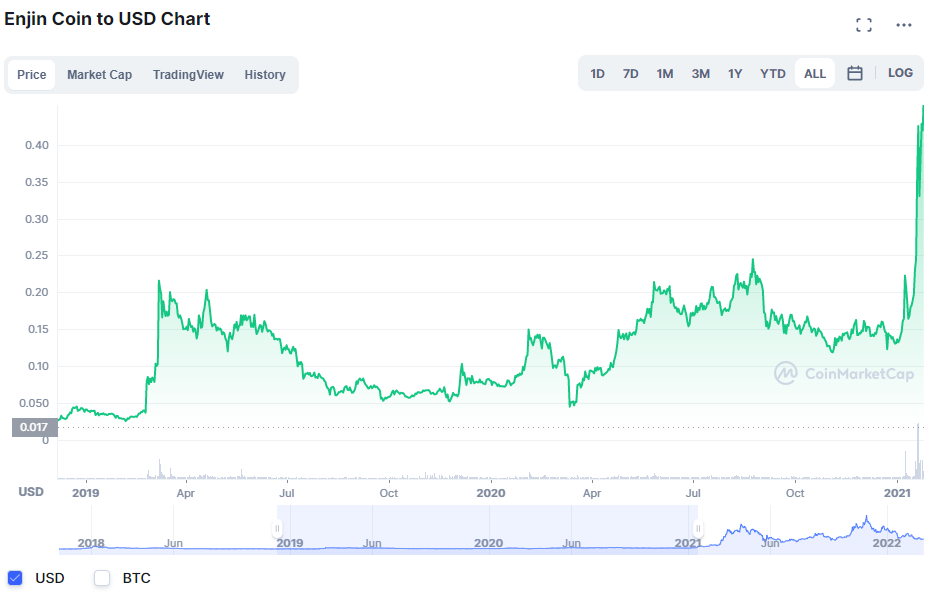Screen dimensions: 938x604
Task: Open the calendar date range picker
Action: coord(855,73)
